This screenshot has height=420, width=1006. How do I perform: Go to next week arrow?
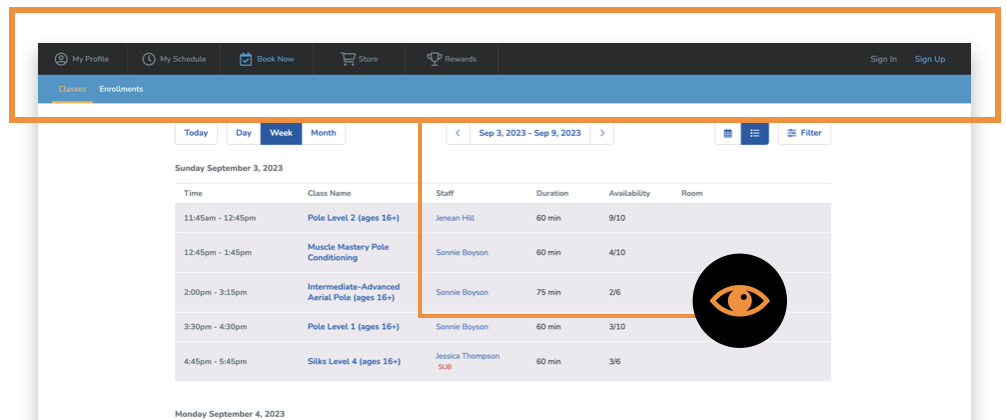pos(602,133)
